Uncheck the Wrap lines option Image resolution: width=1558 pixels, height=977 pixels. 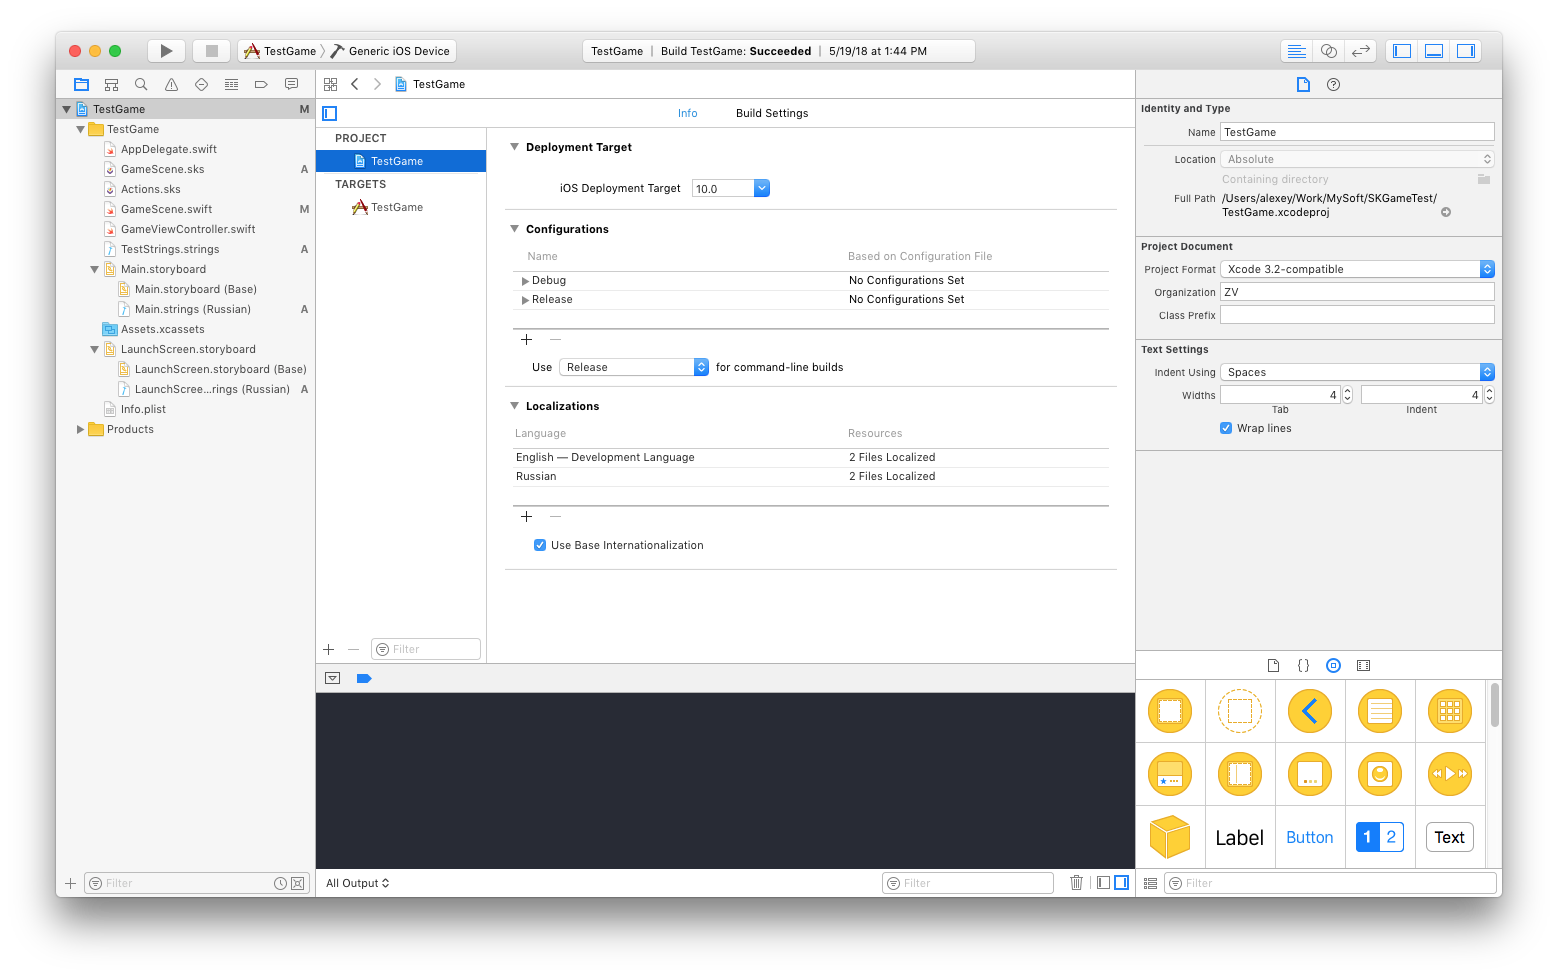pyautogui.click(x=1226, y=428)
